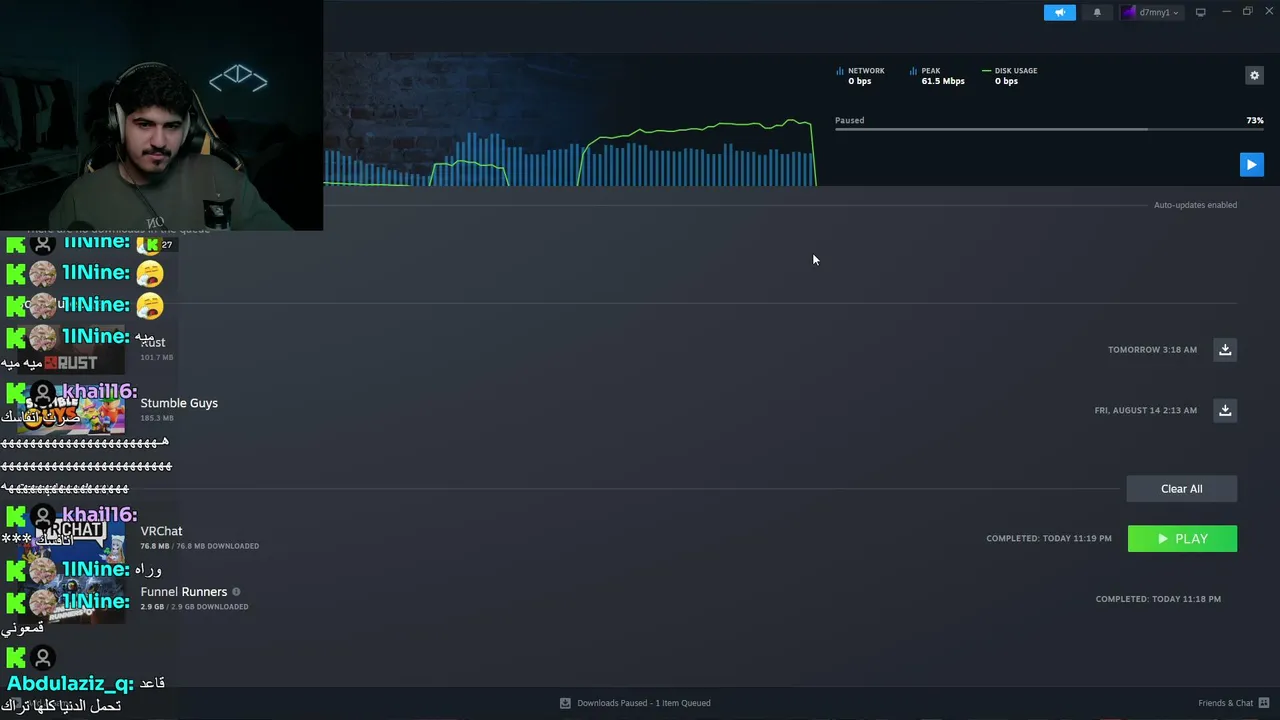Select the Stumble Guys title
The image size is (1280, 720).
(179, 403)
